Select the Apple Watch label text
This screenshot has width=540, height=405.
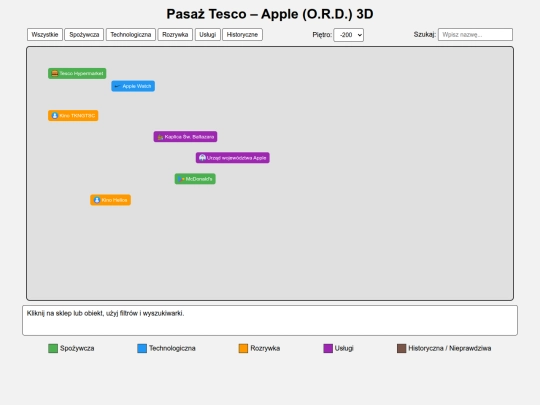(137, 86)
